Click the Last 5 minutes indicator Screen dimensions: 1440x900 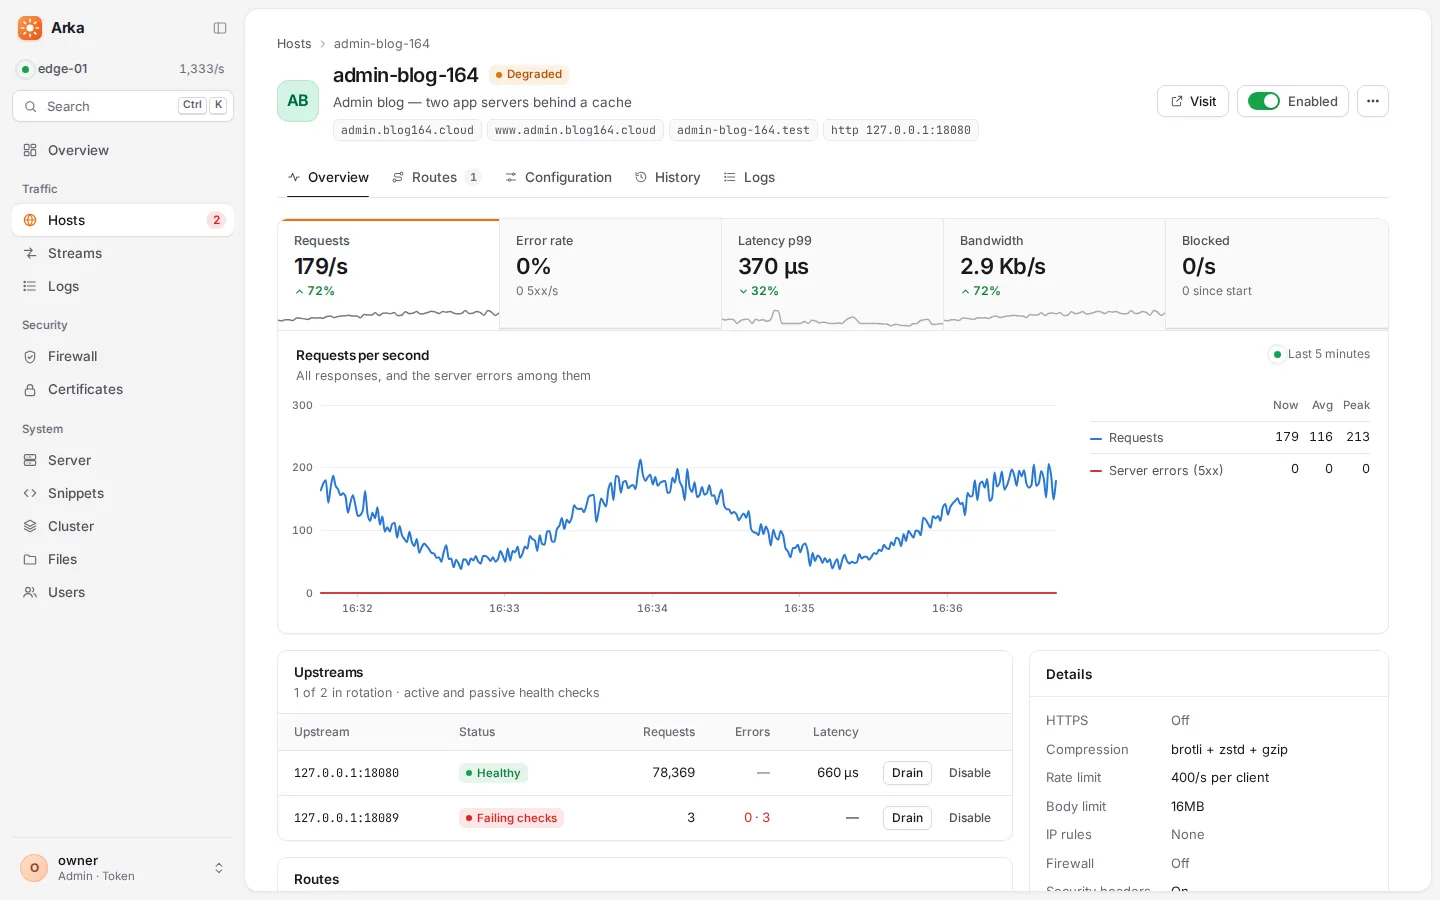pos(1320,354)
